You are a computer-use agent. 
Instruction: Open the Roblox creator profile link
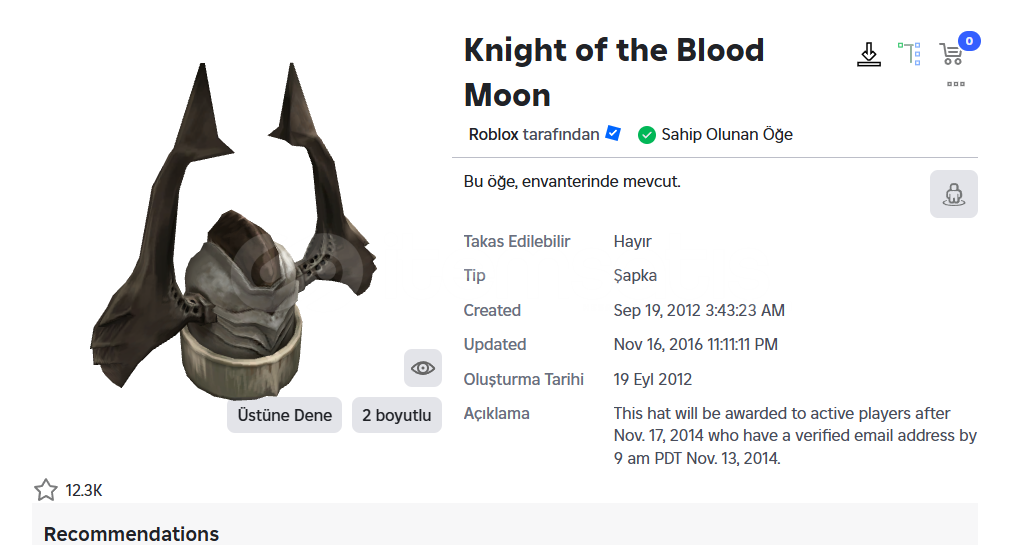pos(493,134)
